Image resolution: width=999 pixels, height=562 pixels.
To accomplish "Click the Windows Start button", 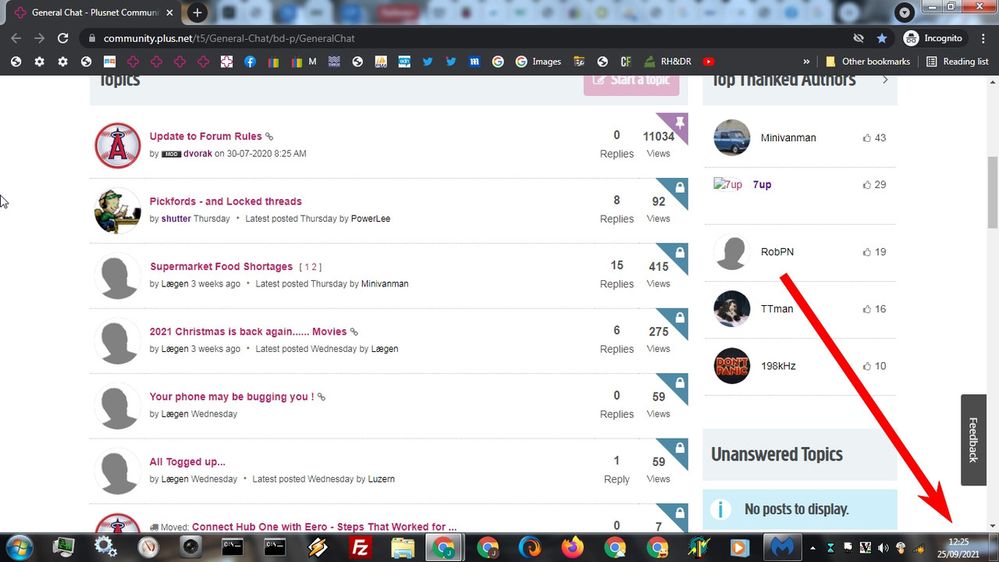I will (20, 547).
